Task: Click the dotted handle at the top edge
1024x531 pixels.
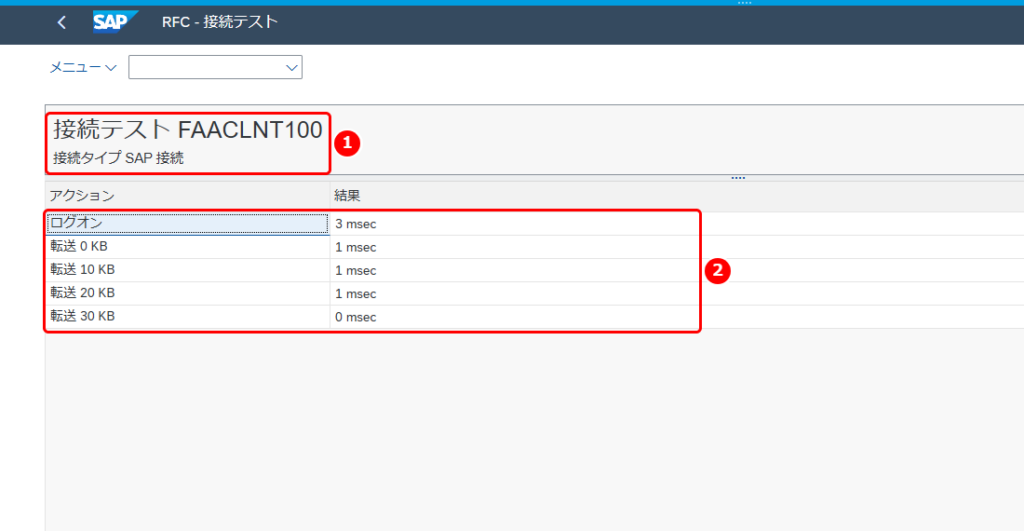Action: coord(744,3)
